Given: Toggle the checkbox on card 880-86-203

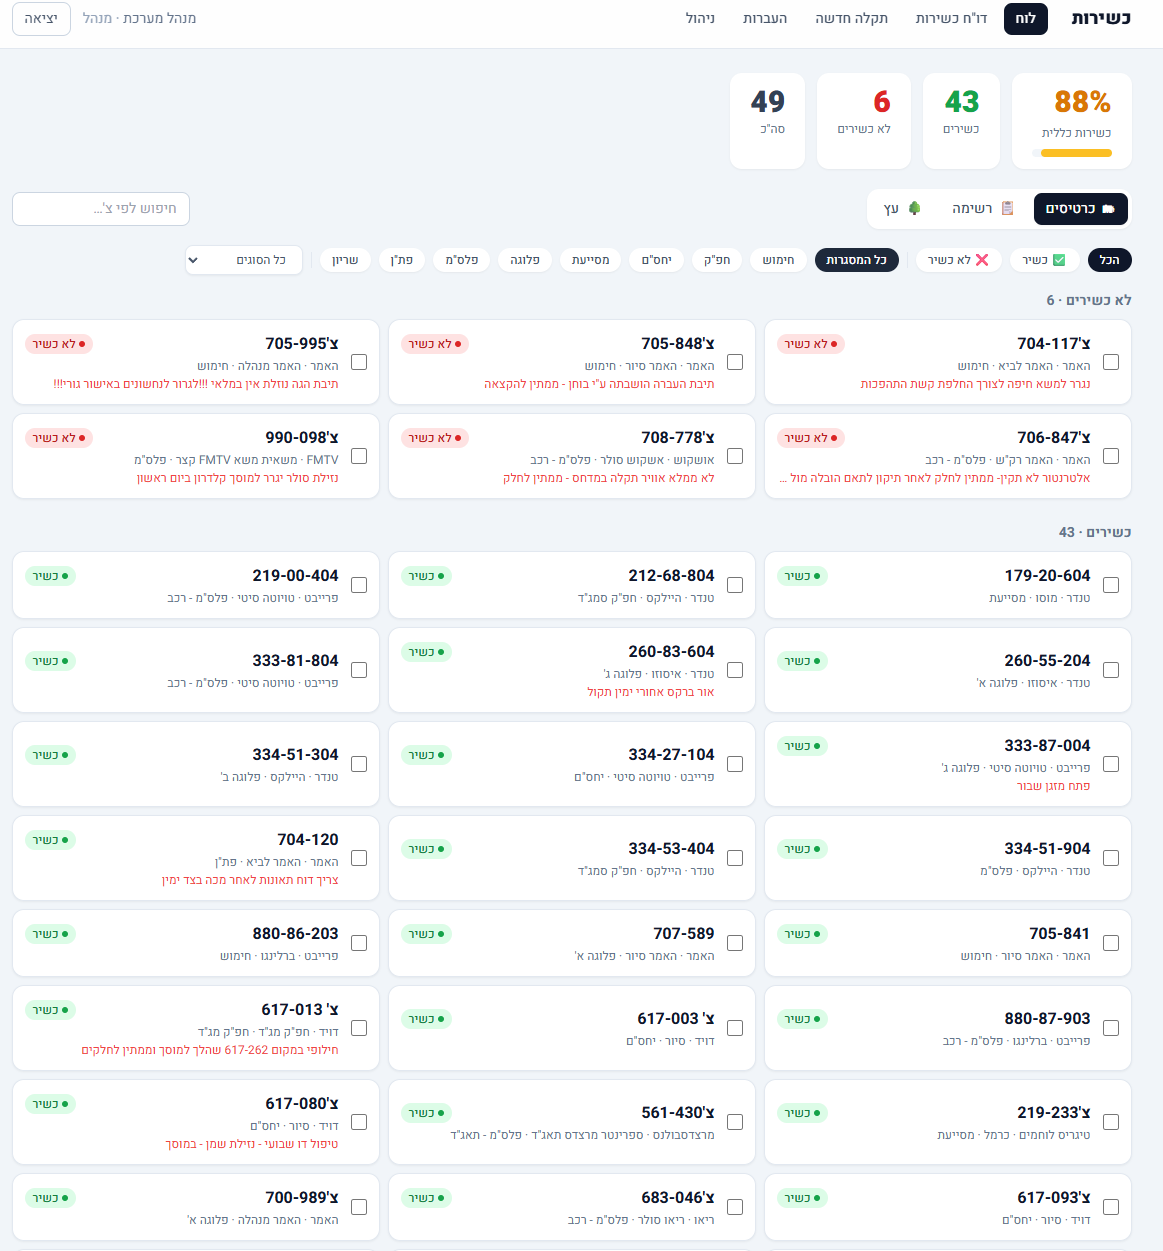Looking at the screenshot, I should 359,943.
